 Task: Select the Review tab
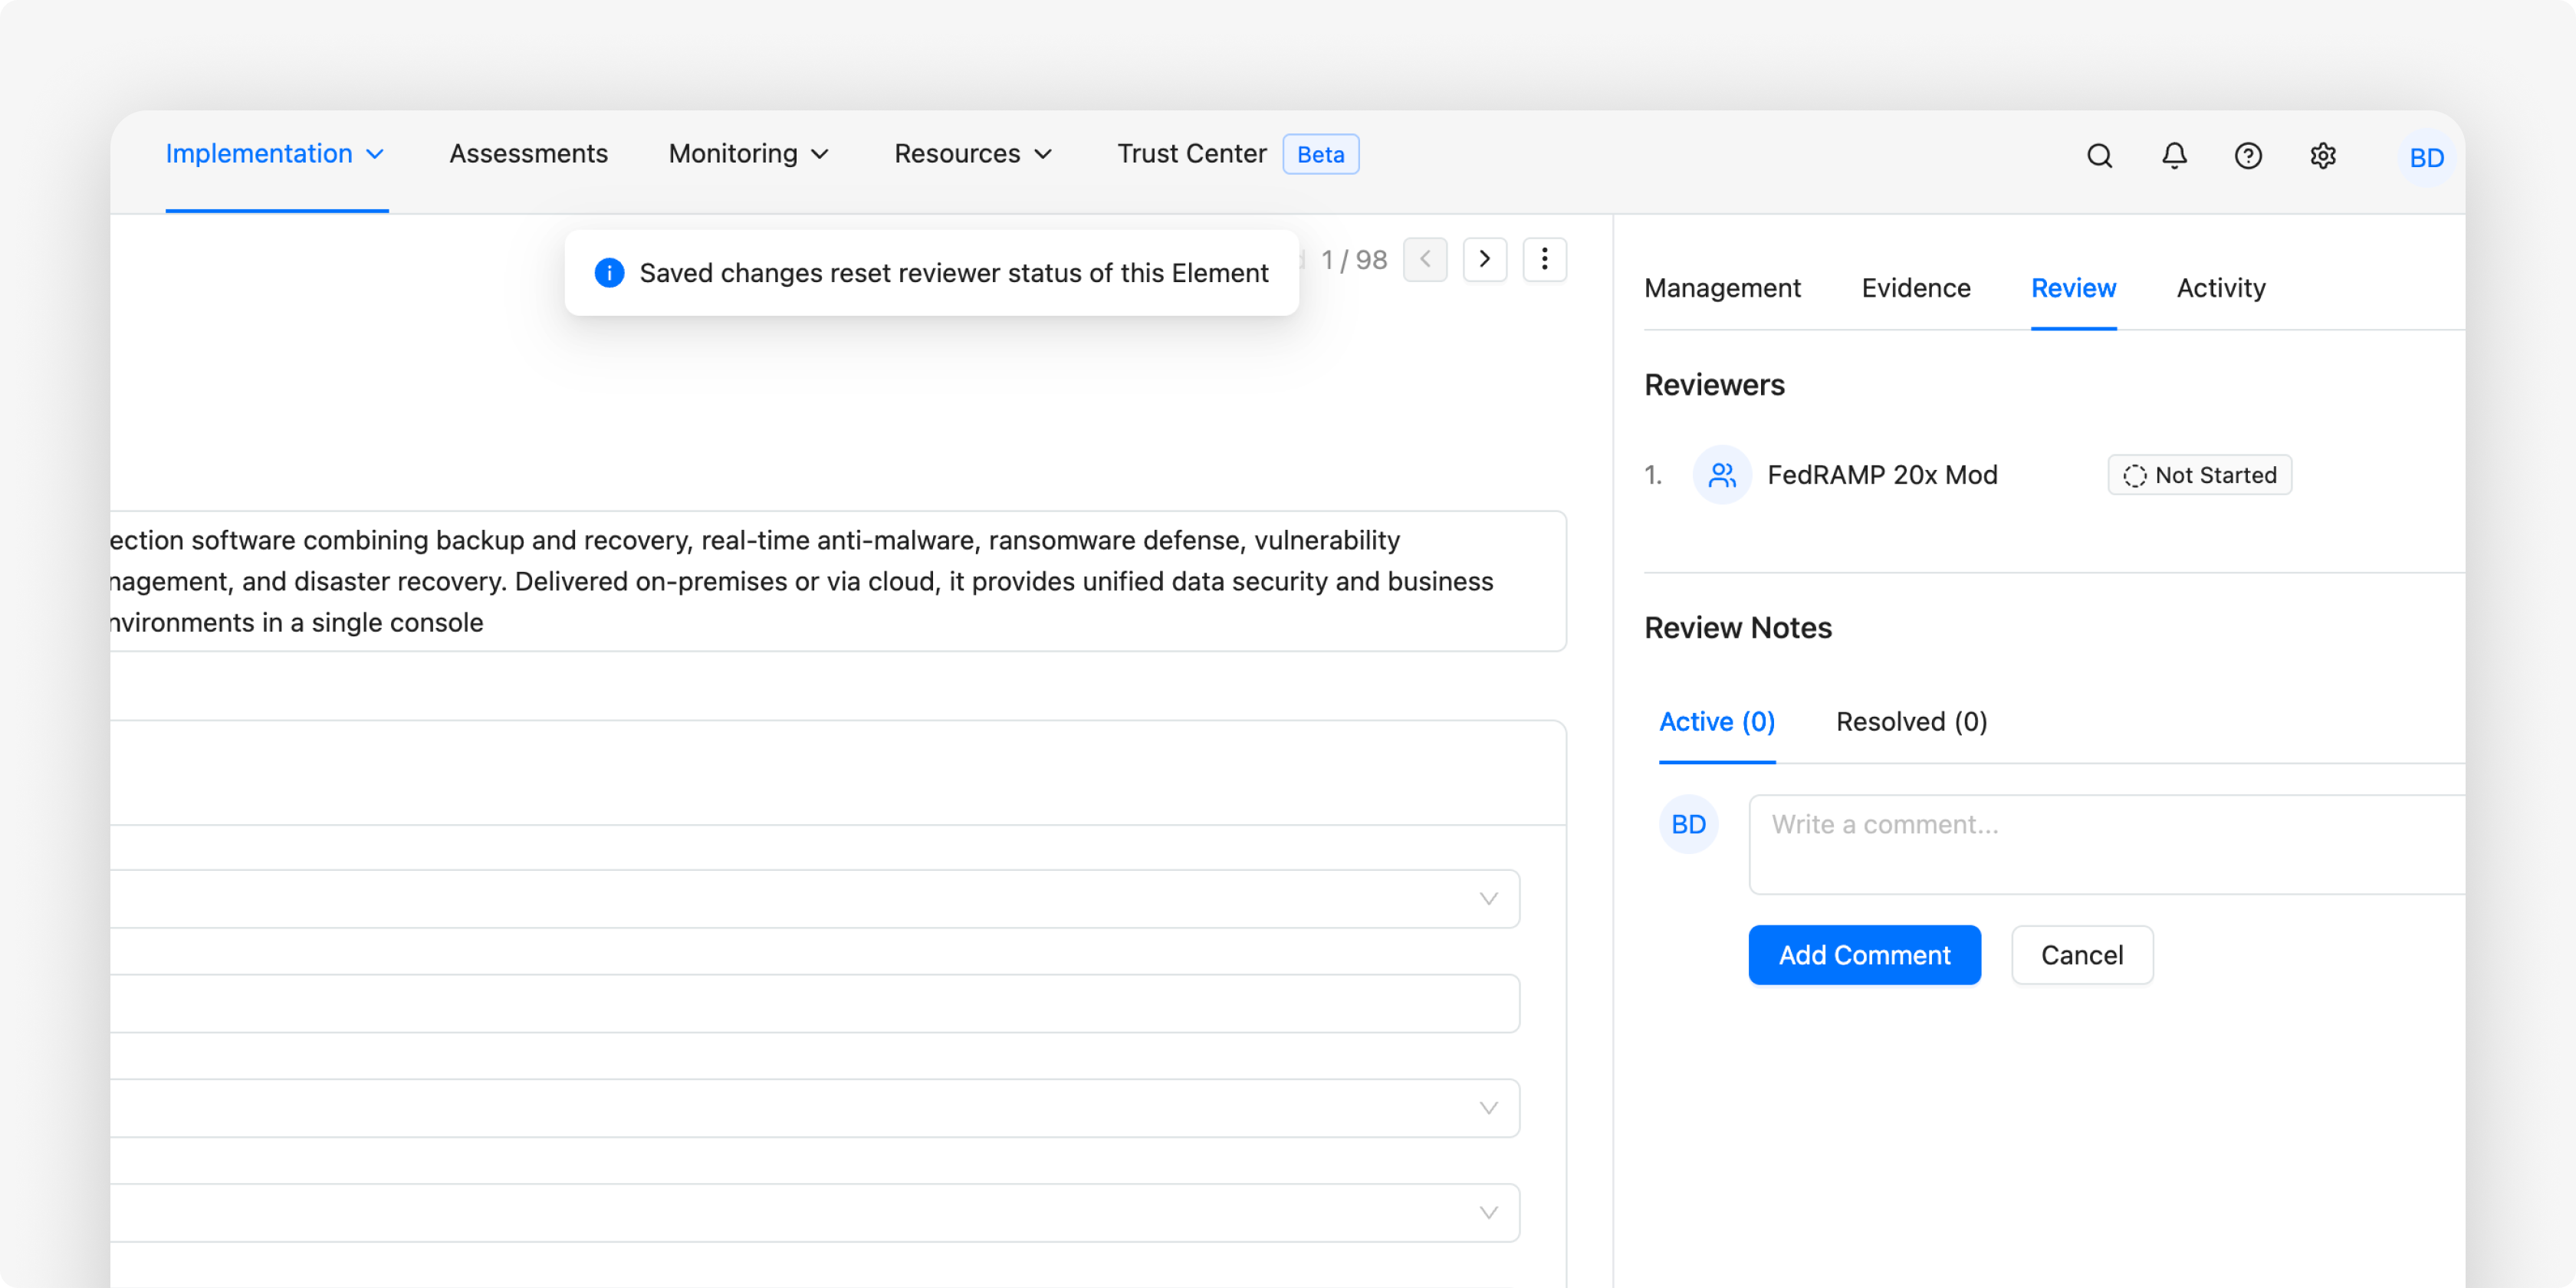tap(2073, 288)
